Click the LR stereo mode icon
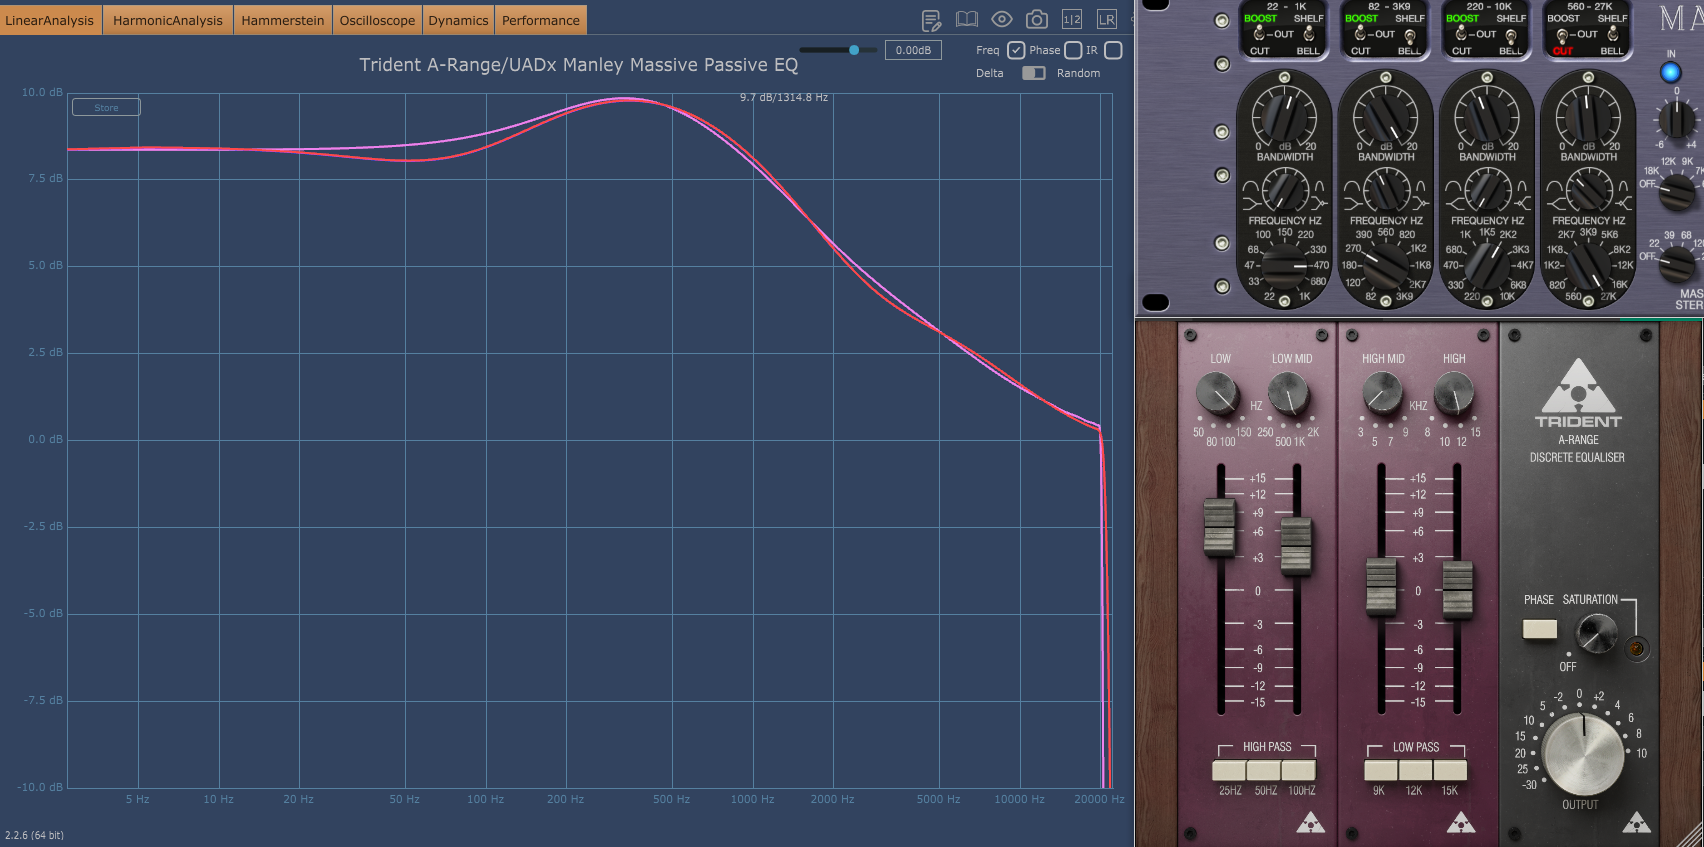This screenshot has height=847, width=1704. (1107, 20)
